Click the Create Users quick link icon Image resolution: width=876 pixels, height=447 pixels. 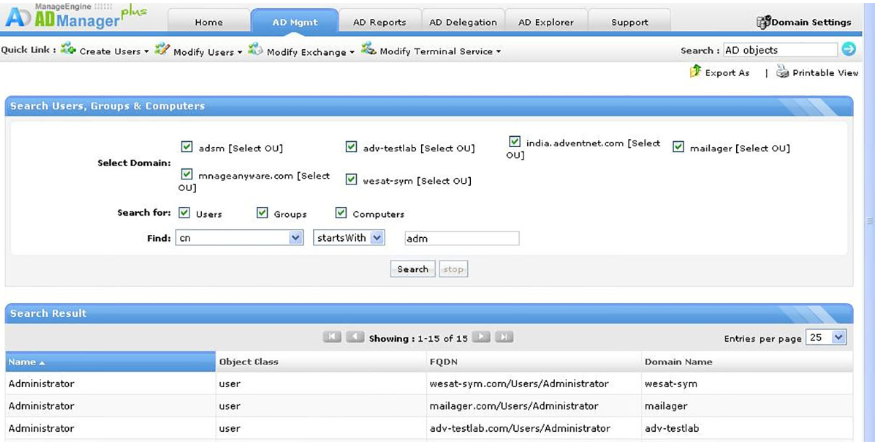click(x=68, y=49)
